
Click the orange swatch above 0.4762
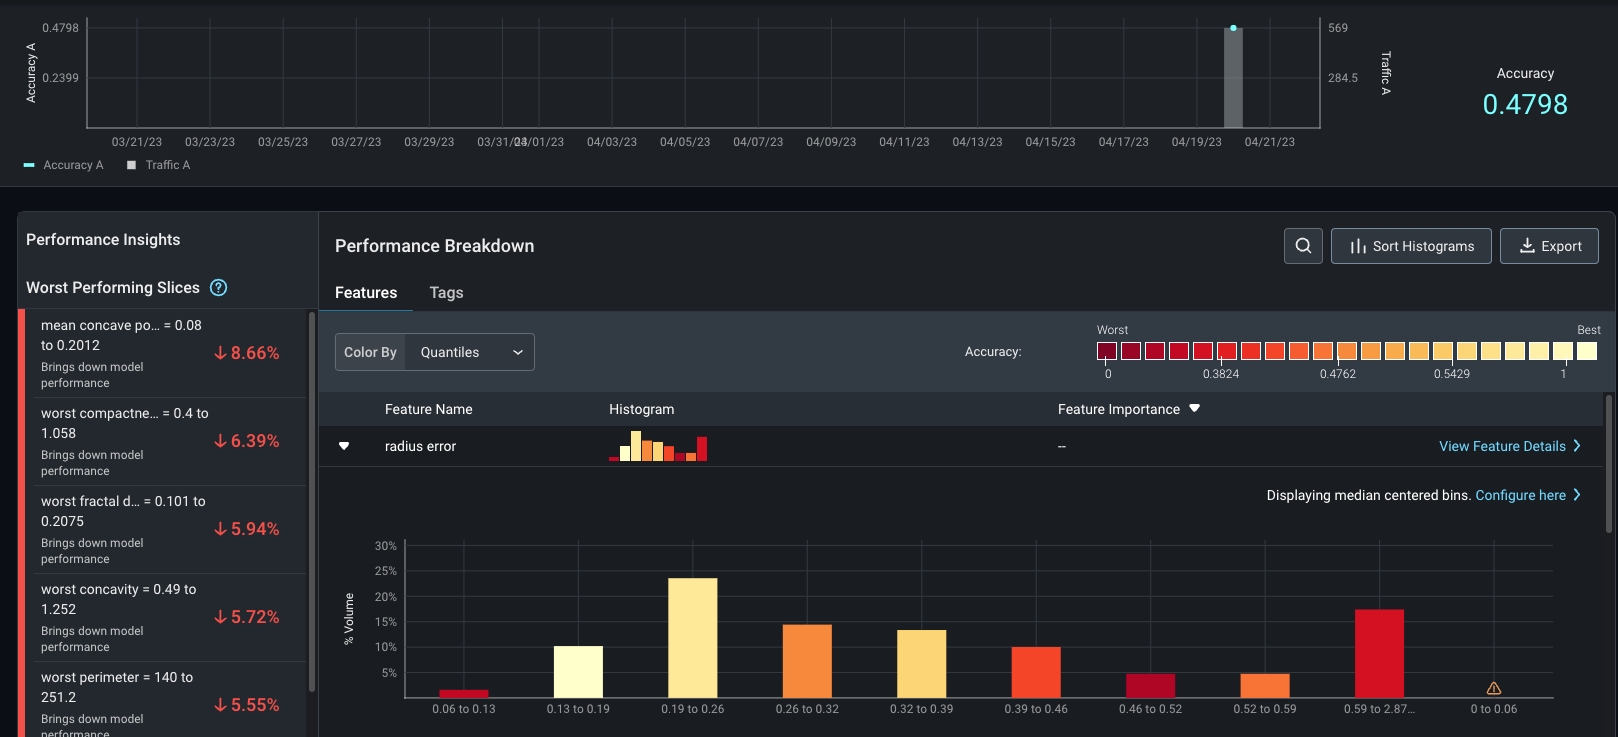click(1347, 351)
